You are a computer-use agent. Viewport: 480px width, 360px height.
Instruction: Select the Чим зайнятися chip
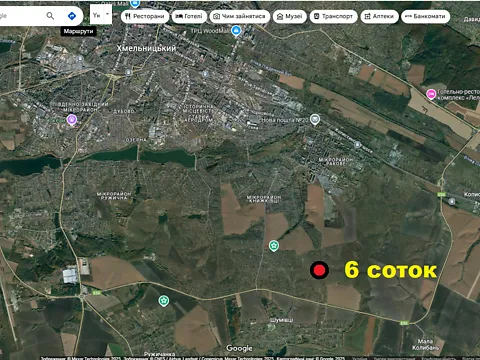239,16
